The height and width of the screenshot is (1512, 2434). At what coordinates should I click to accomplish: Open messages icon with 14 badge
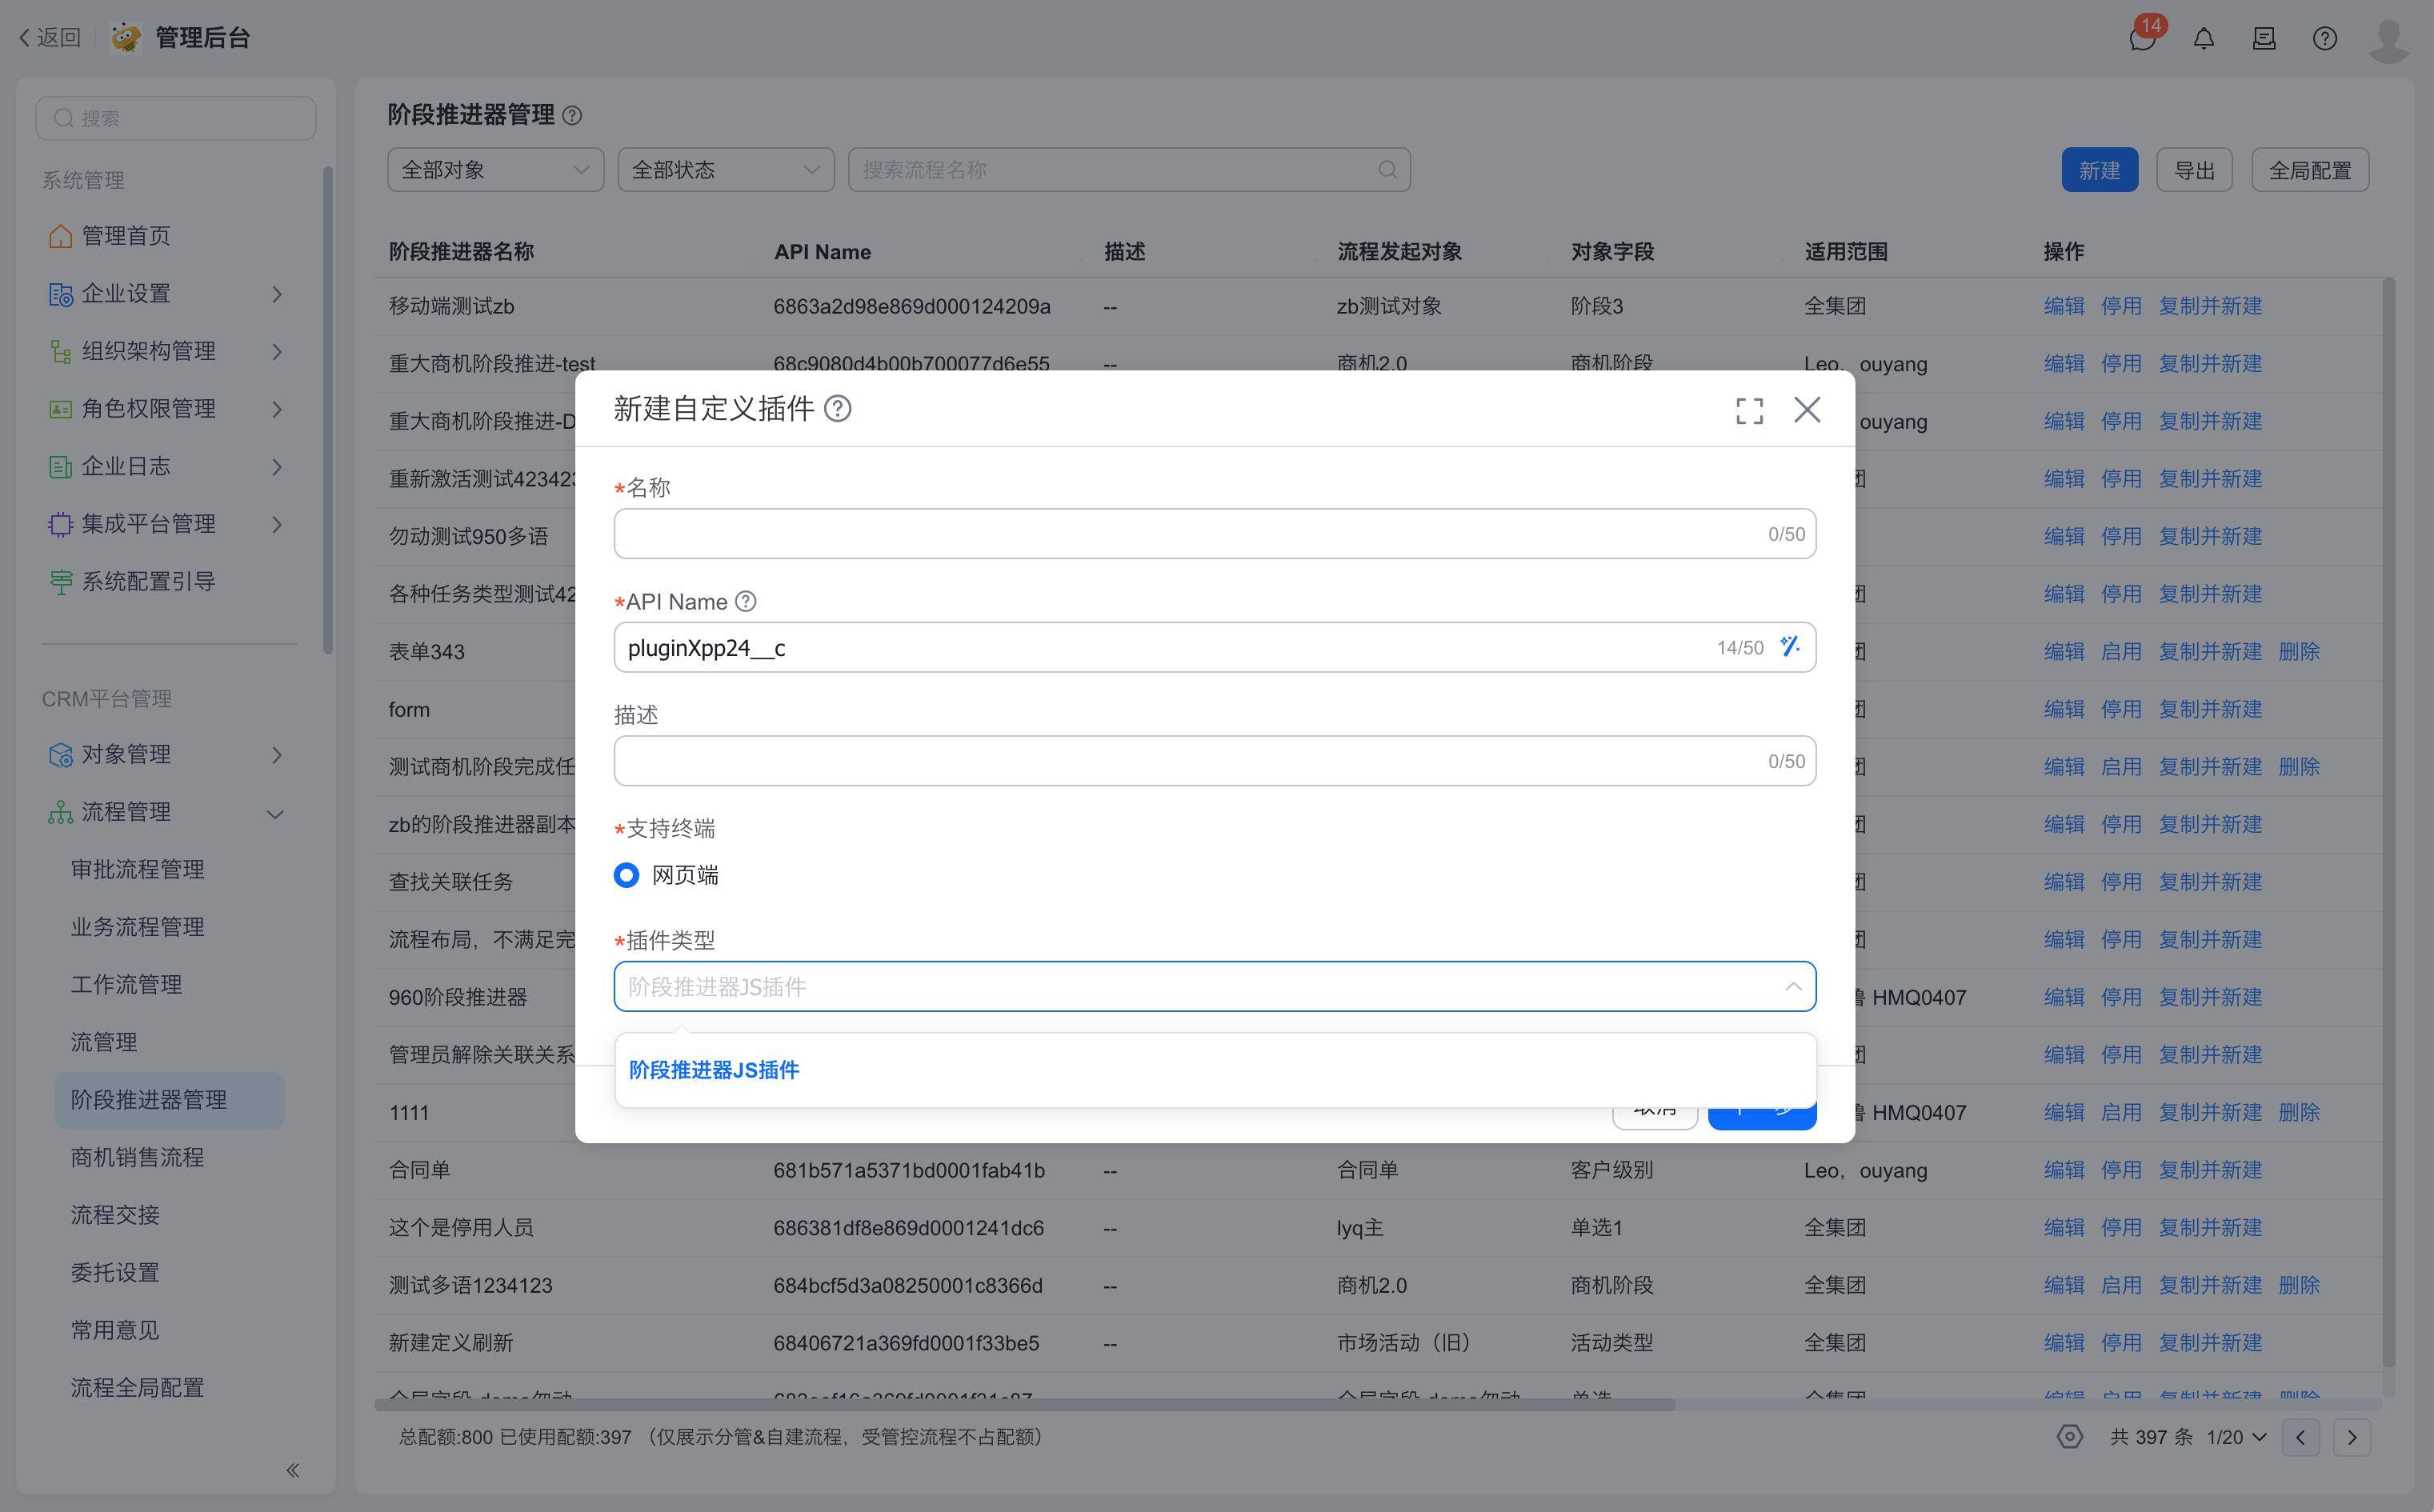[x=2141, y=39]
